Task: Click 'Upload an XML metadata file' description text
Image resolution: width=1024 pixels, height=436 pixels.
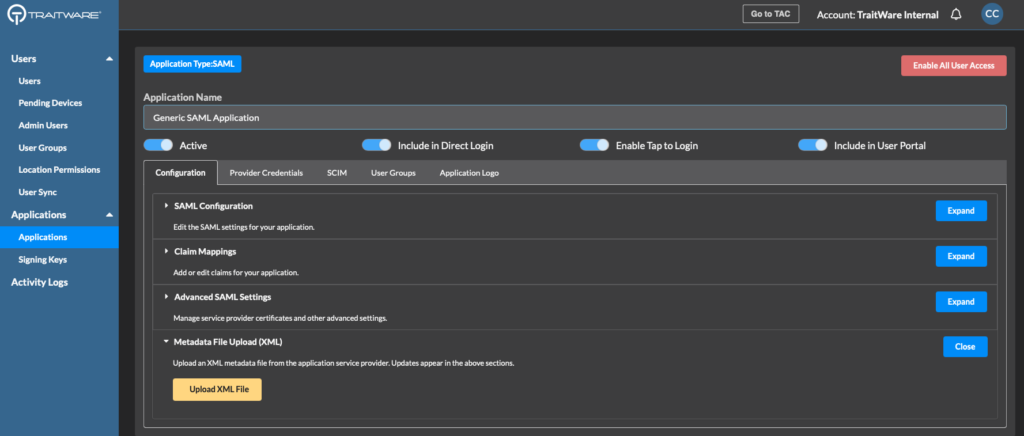Action: (344, 363)
